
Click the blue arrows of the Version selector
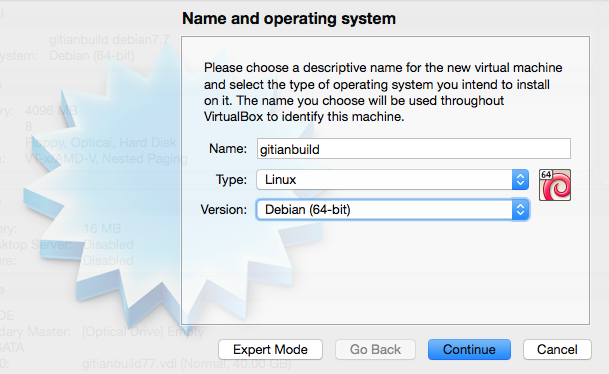click(520, 210)
